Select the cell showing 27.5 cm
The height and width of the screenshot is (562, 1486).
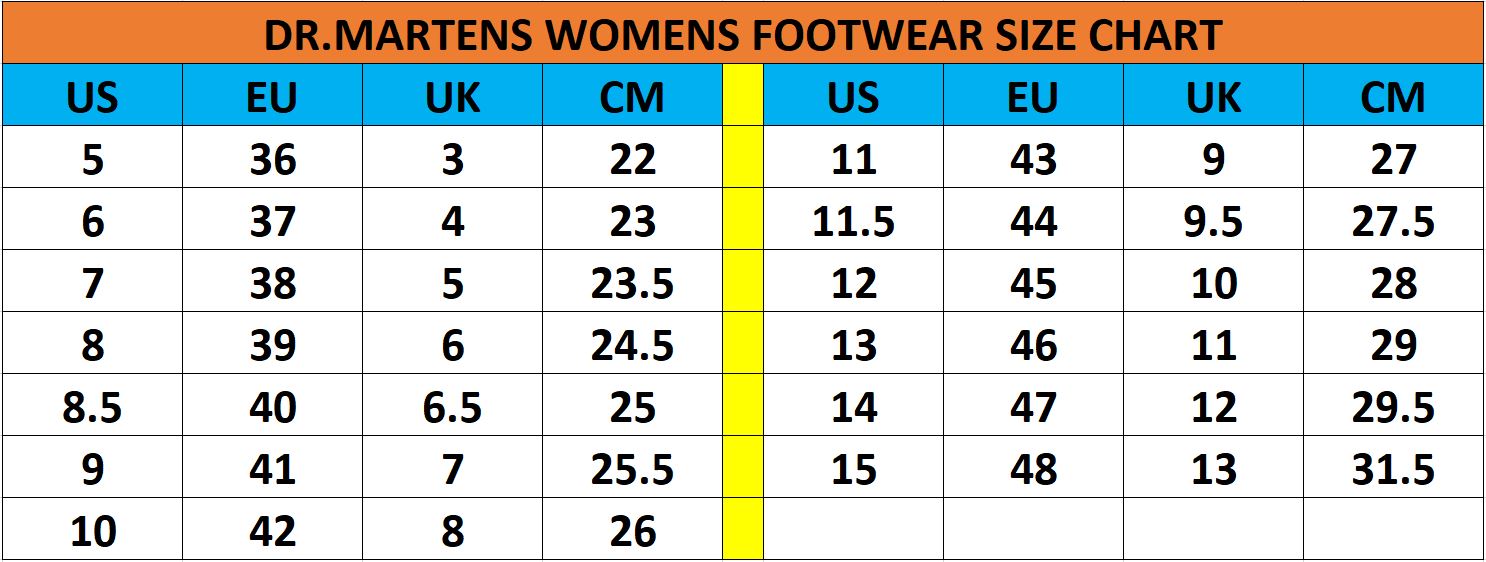(x=1393, y=220)
